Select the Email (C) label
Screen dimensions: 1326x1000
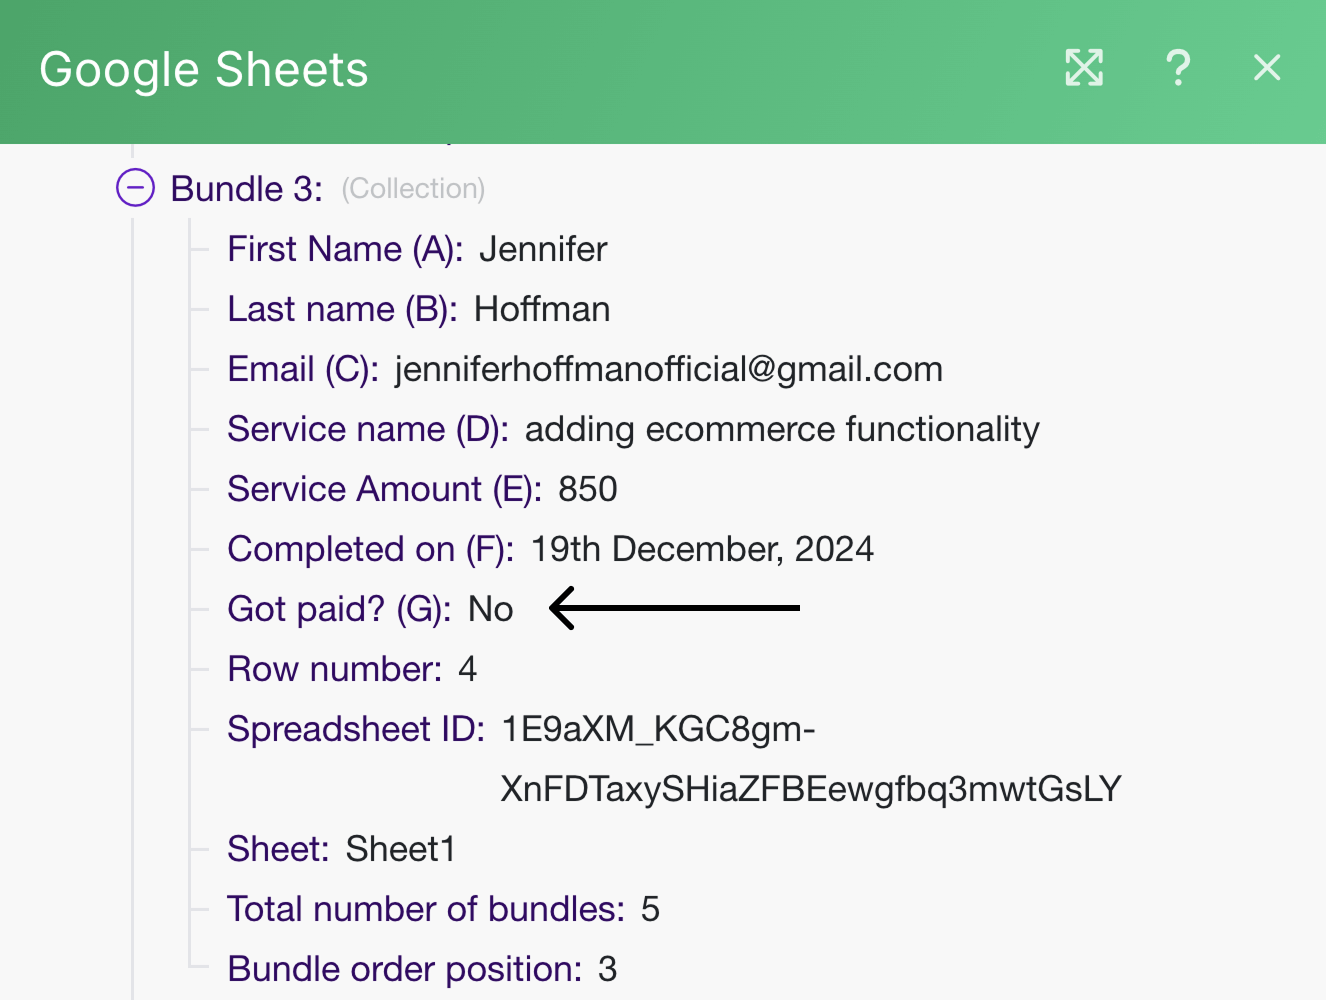(x=302, y=369)
